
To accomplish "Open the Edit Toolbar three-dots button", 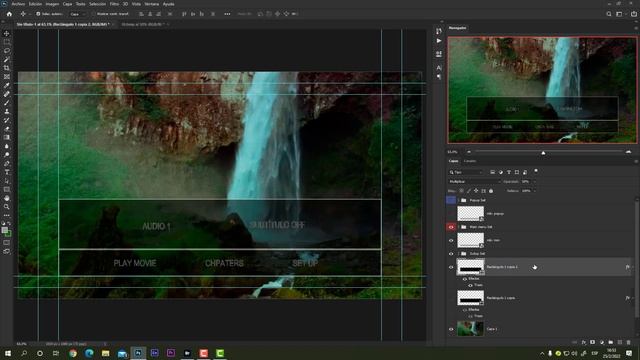I will click(7, 215).
